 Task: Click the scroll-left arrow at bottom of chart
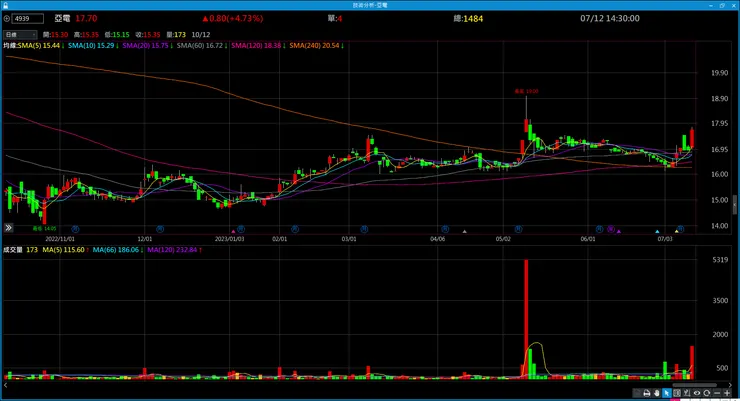click(x=6, y=385)
